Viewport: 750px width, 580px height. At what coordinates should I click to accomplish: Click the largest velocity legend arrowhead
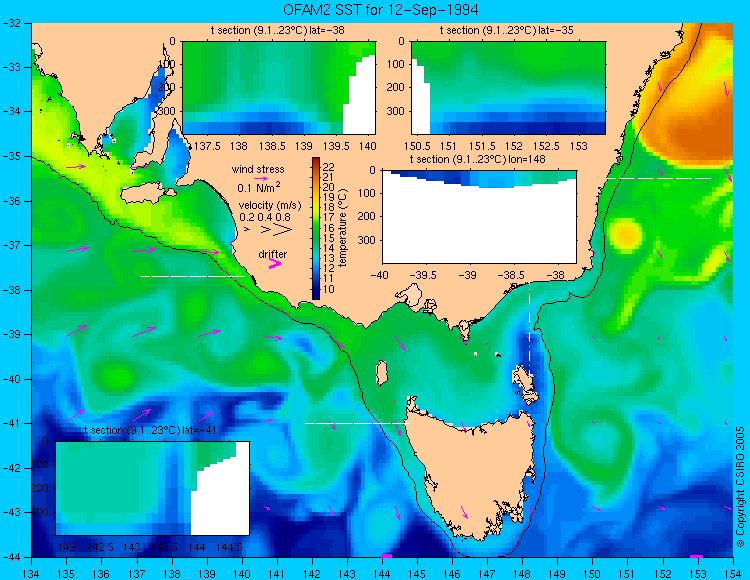pos(282,230)
